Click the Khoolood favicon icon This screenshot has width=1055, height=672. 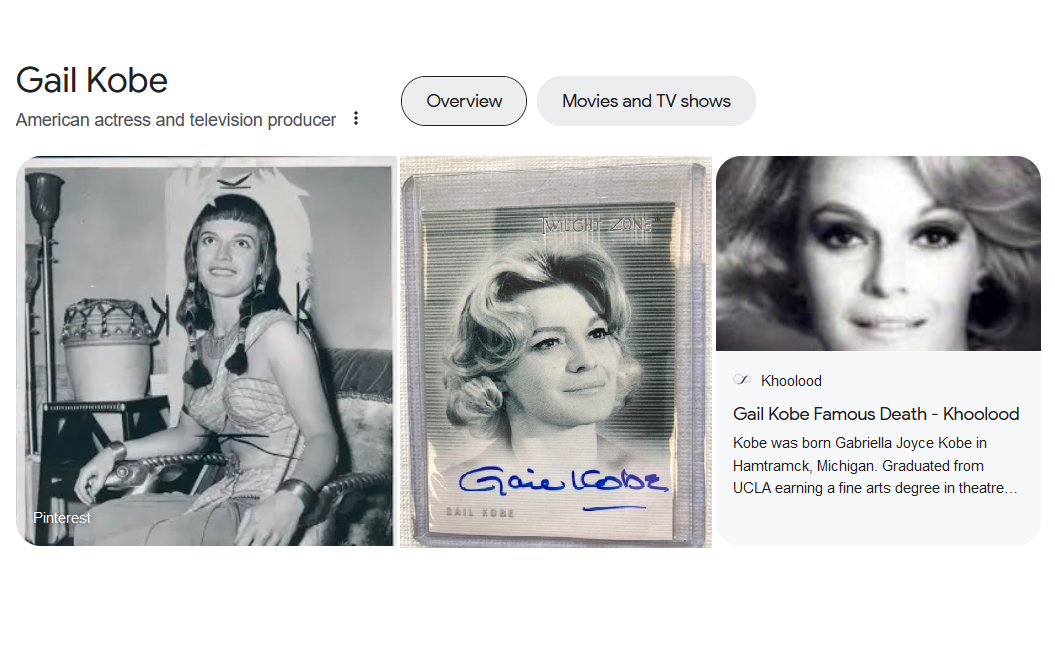click(x=741, y=380)
